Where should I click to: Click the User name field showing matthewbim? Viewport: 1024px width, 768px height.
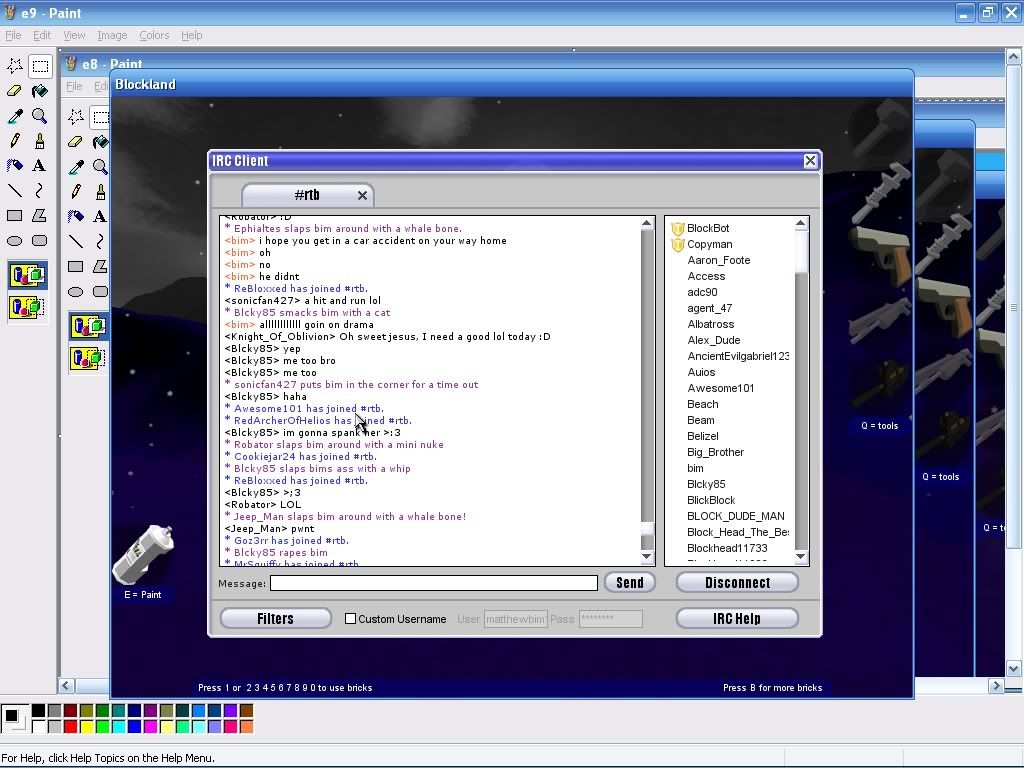click(x=515, y=619)
